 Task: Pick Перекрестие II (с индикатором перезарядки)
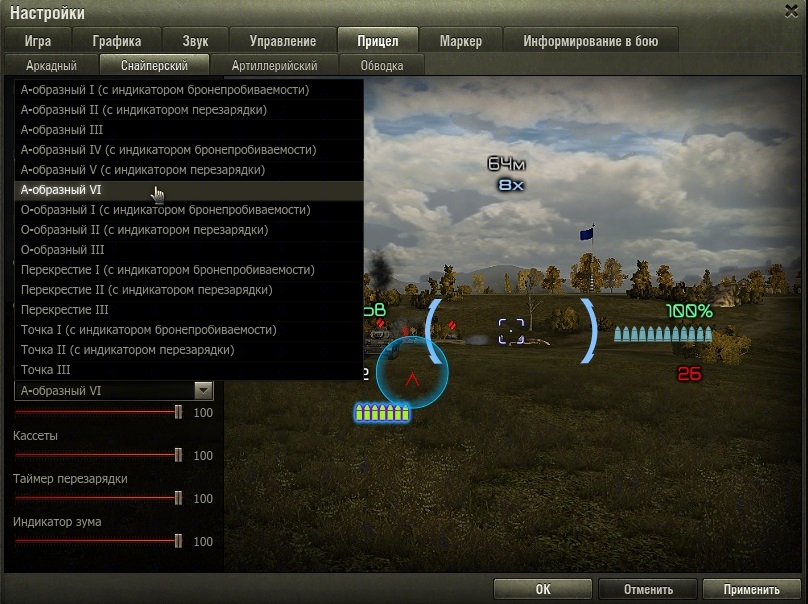189,290
